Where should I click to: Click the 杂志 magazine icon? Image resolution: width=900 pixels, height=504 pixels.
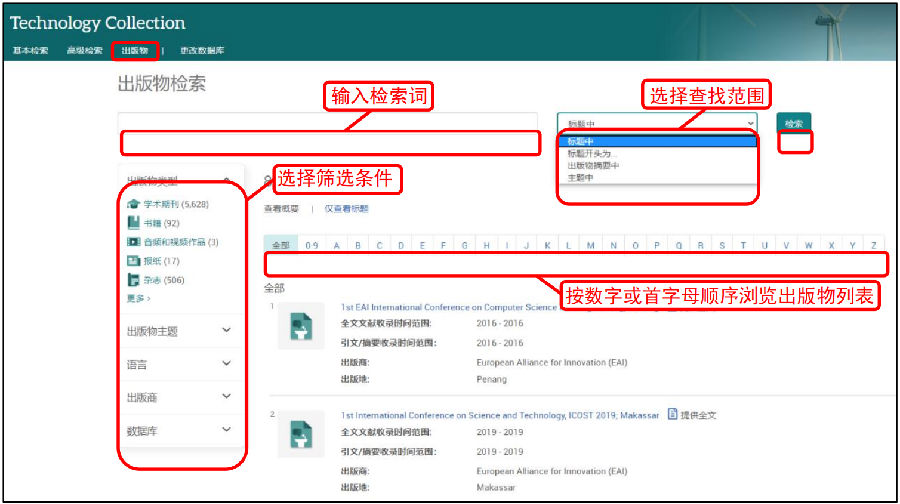point(133,280)
